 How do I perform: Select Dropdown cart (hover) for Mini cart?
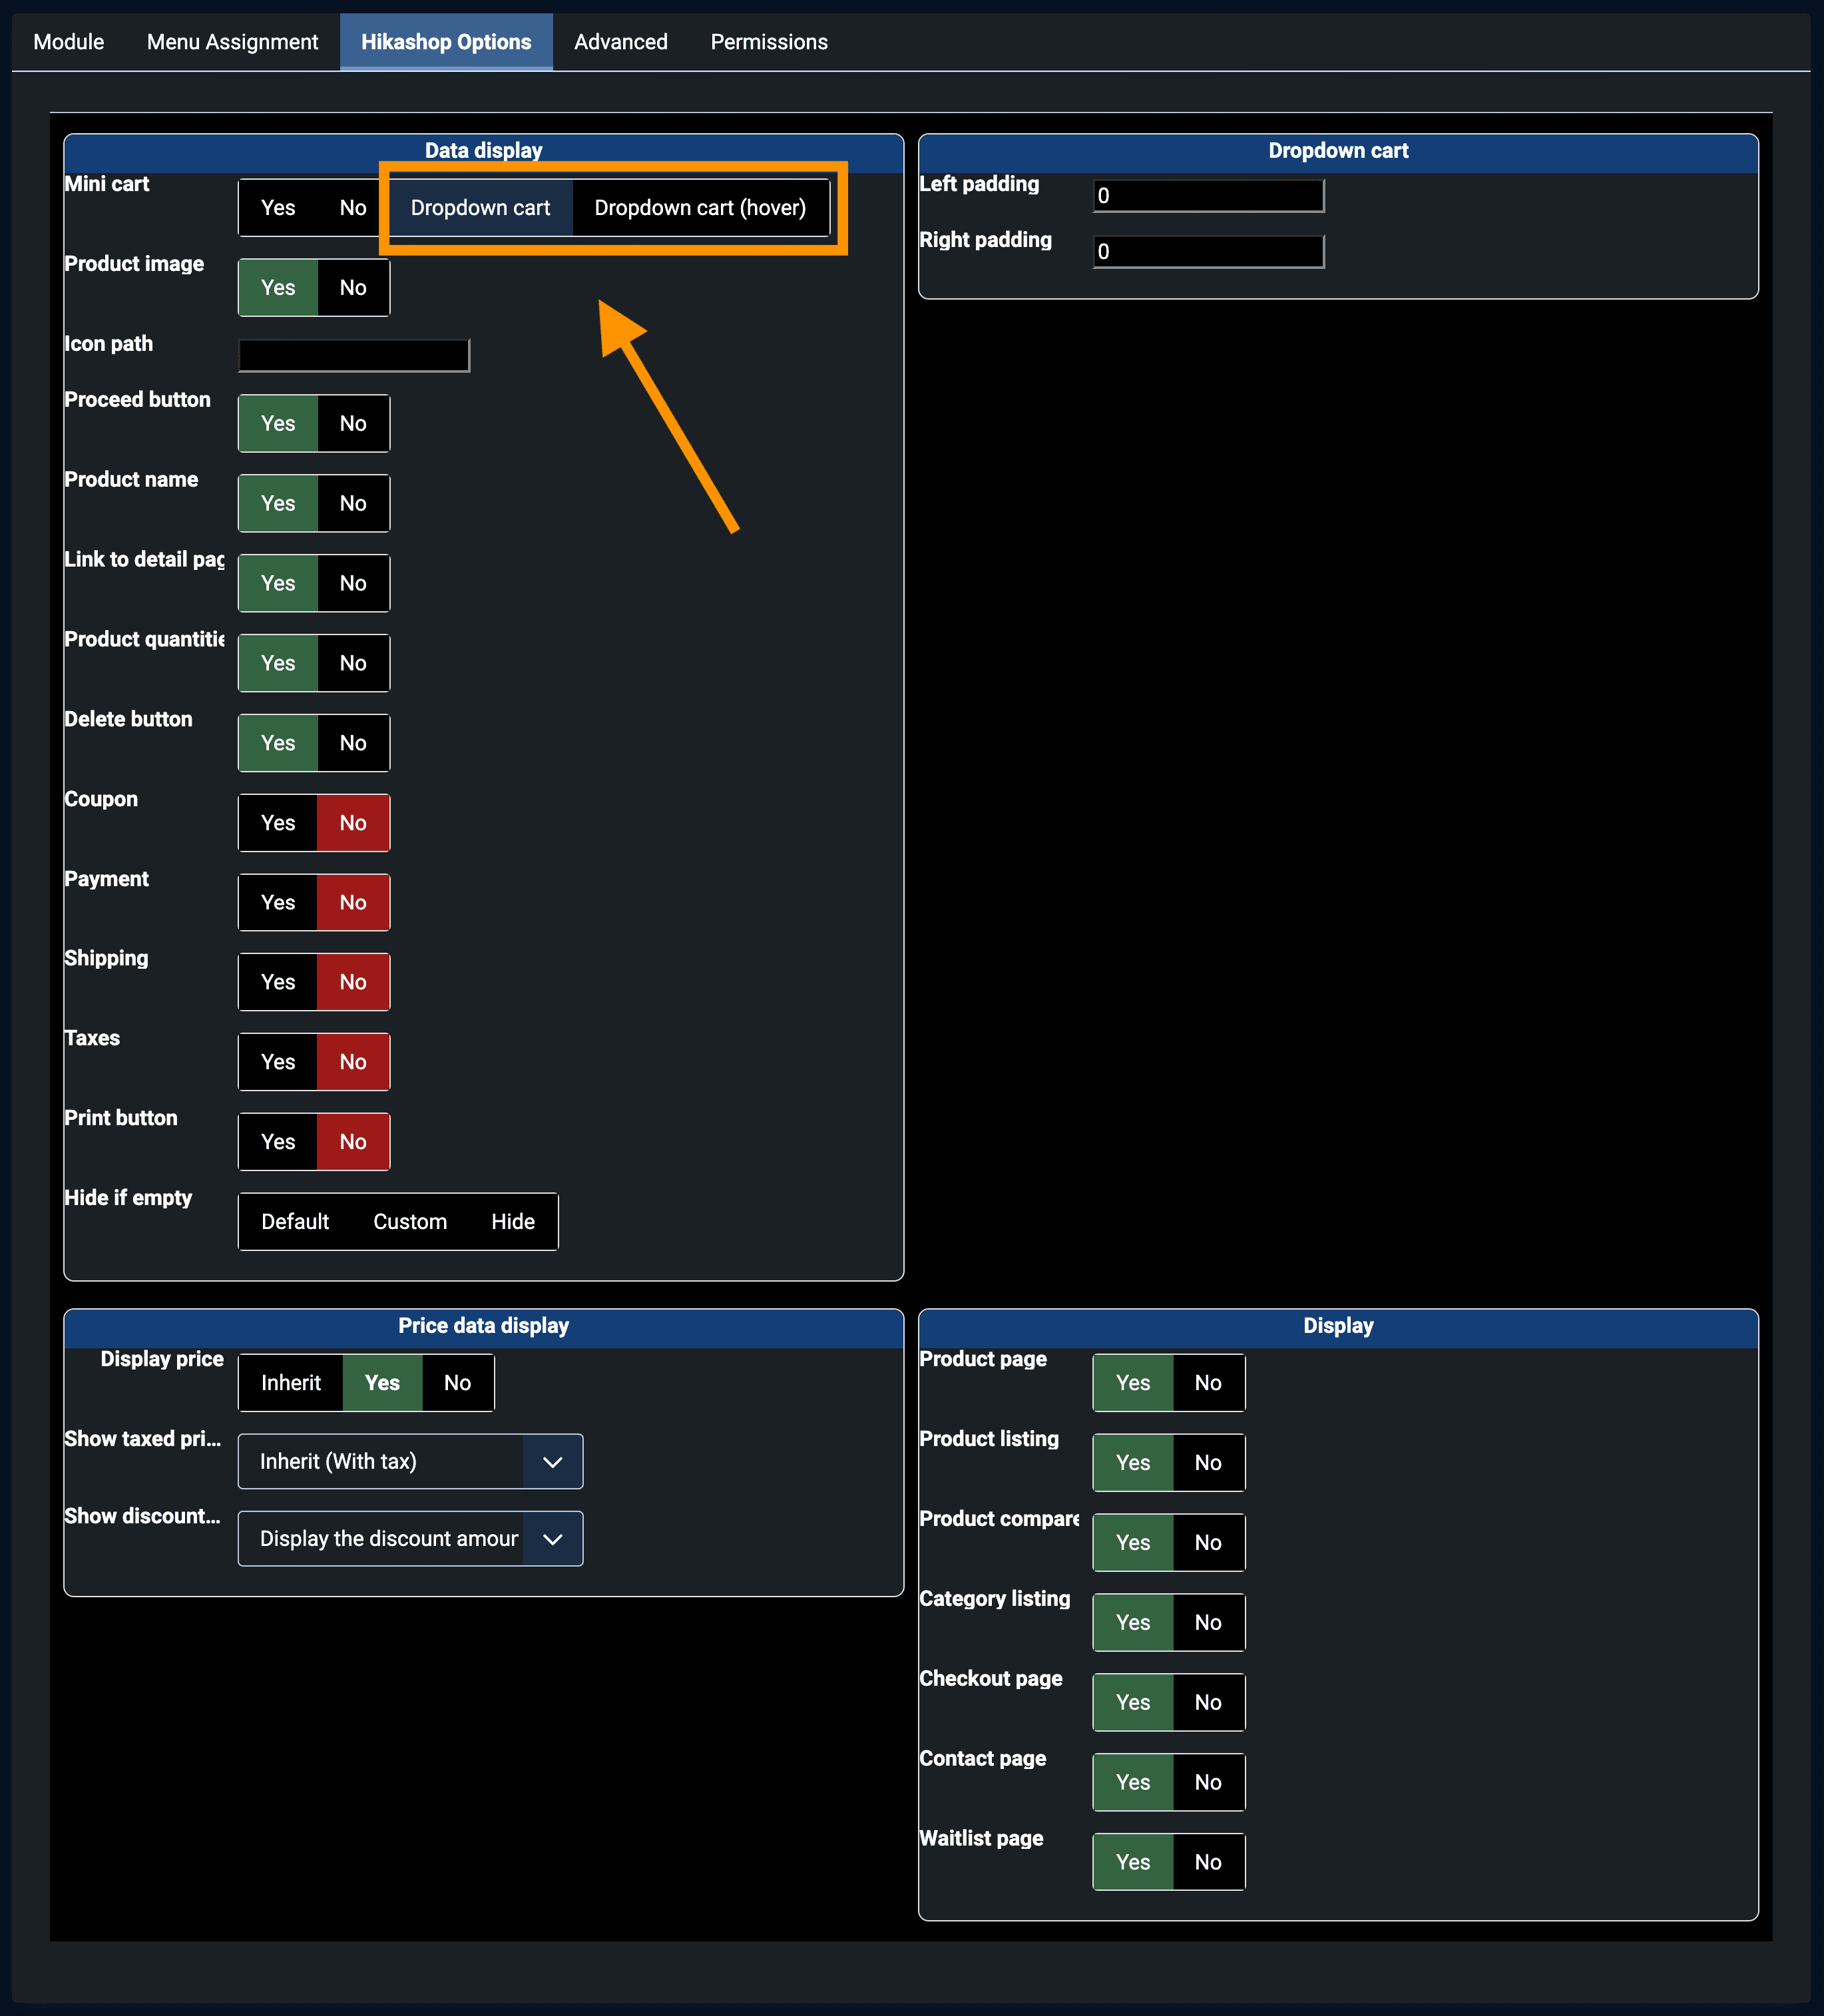pyautogui.click(x=699, y=208)
